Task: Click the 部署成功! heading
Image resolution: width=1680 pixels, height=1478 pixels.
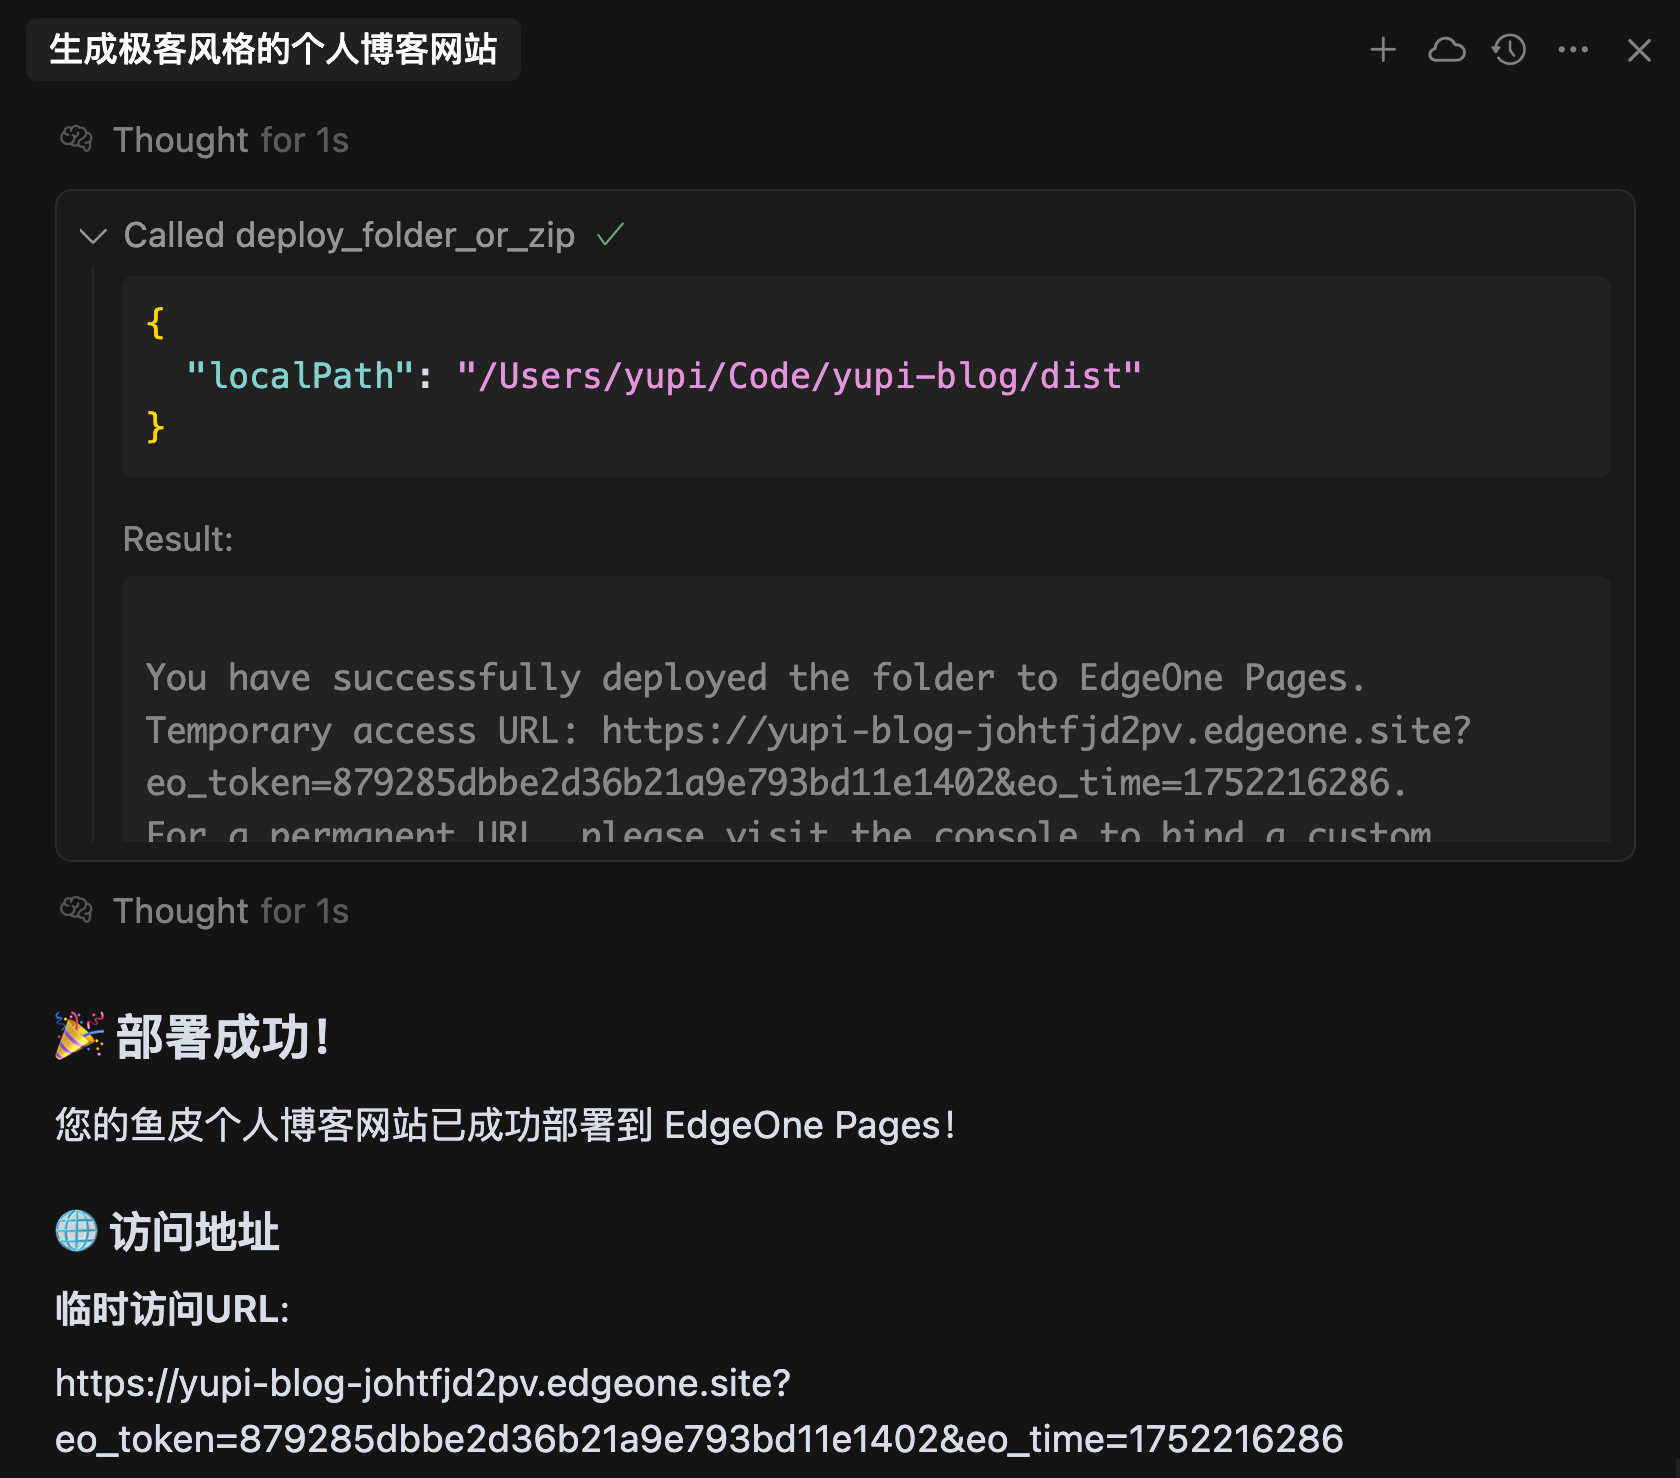Action: [223, 1037]
